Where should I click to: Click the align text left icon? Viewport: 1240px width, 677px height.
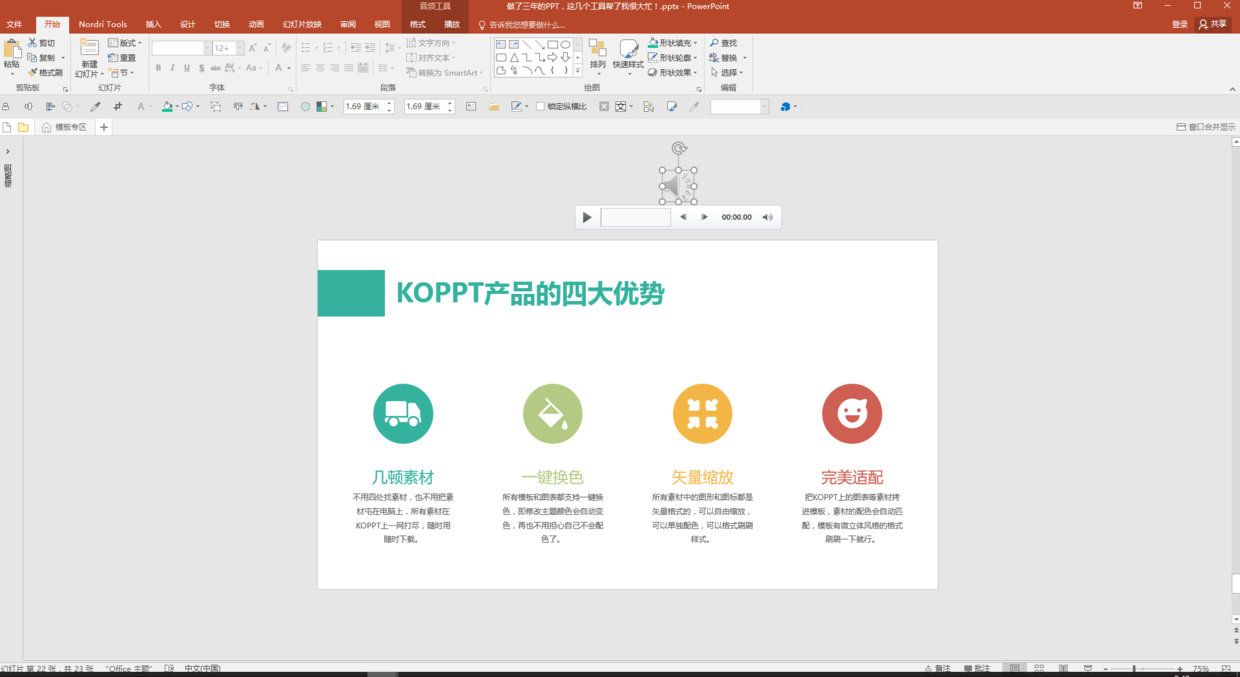(x=306, y=68)
